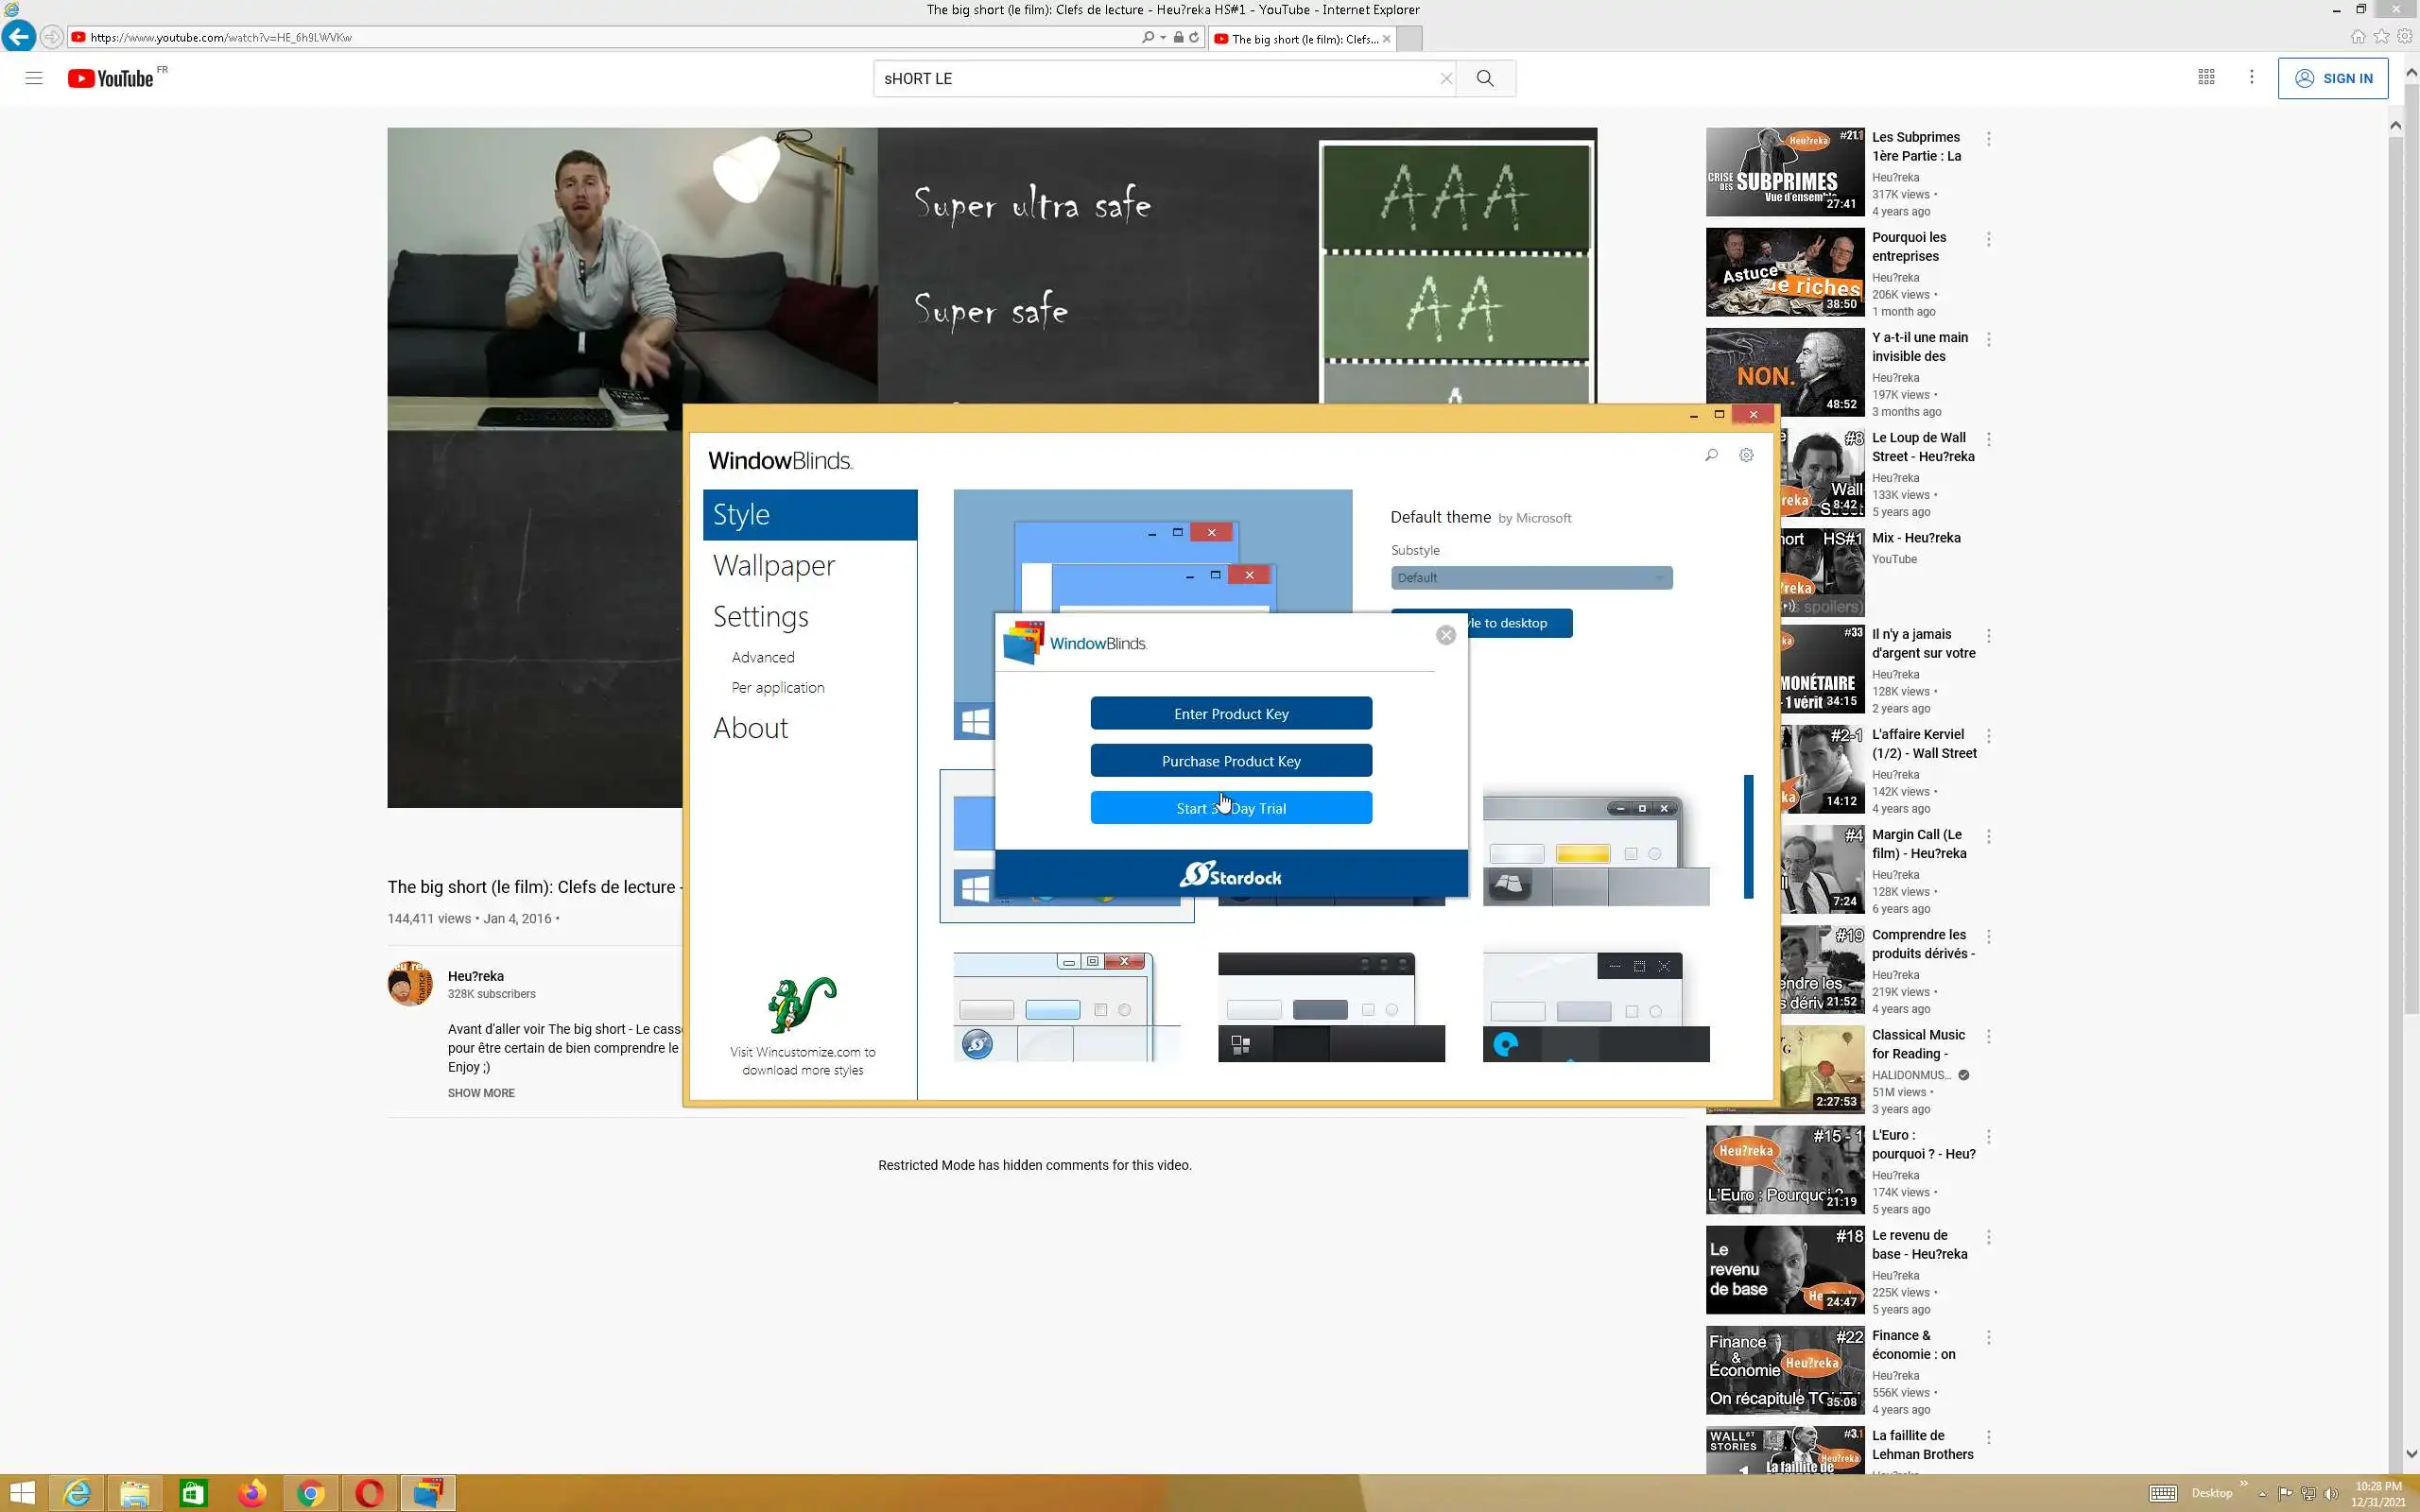Click the Enter Product Key button
Image resolution: width=2420 pixels, height=1512 pixels.
point(1230,714)
